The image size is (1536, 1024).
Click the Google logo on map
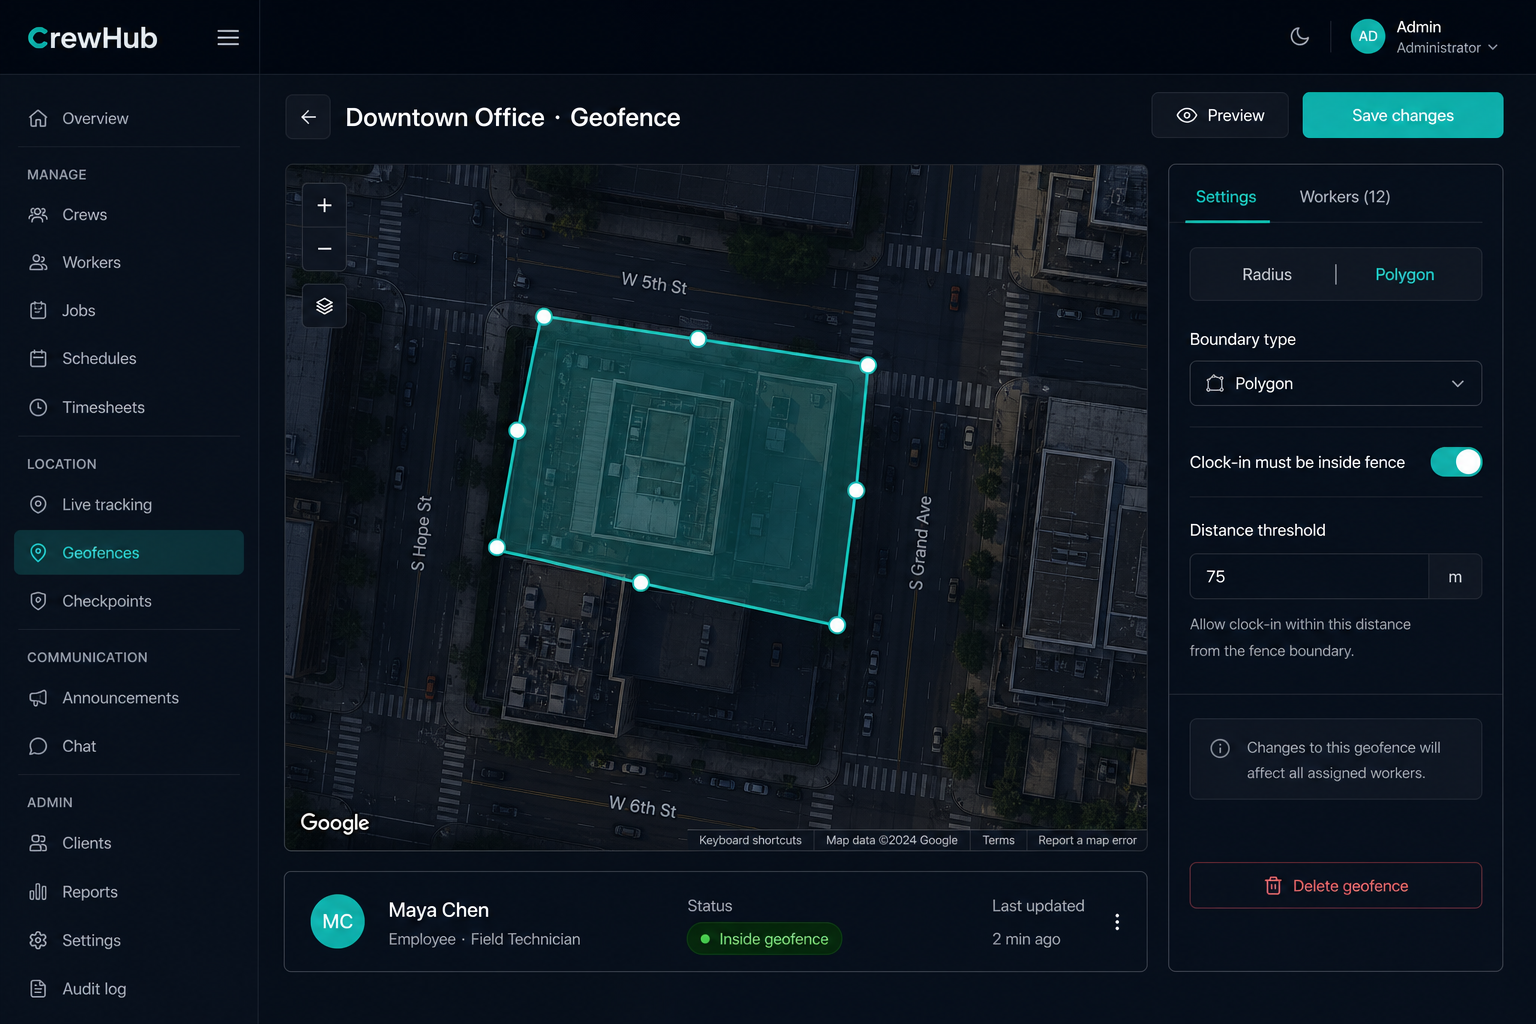click(x=335, y=823)
